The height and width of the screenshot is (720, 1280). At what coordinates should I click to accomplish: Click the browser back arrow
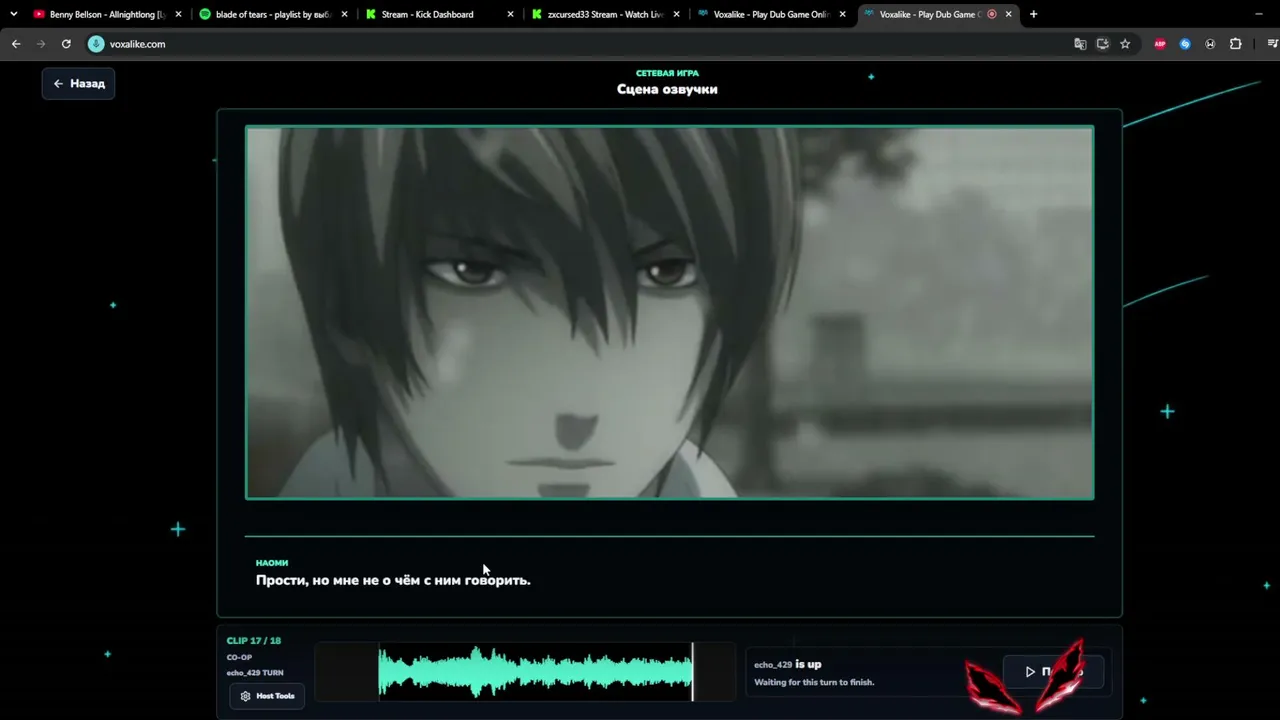16,44
